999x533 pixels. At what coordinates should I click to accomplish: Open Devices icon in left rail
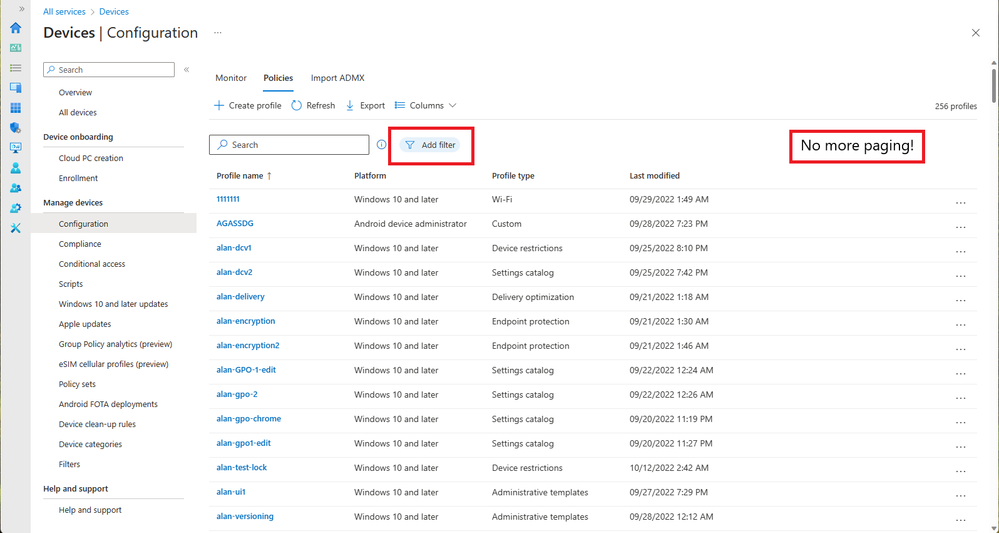[15, 88]
